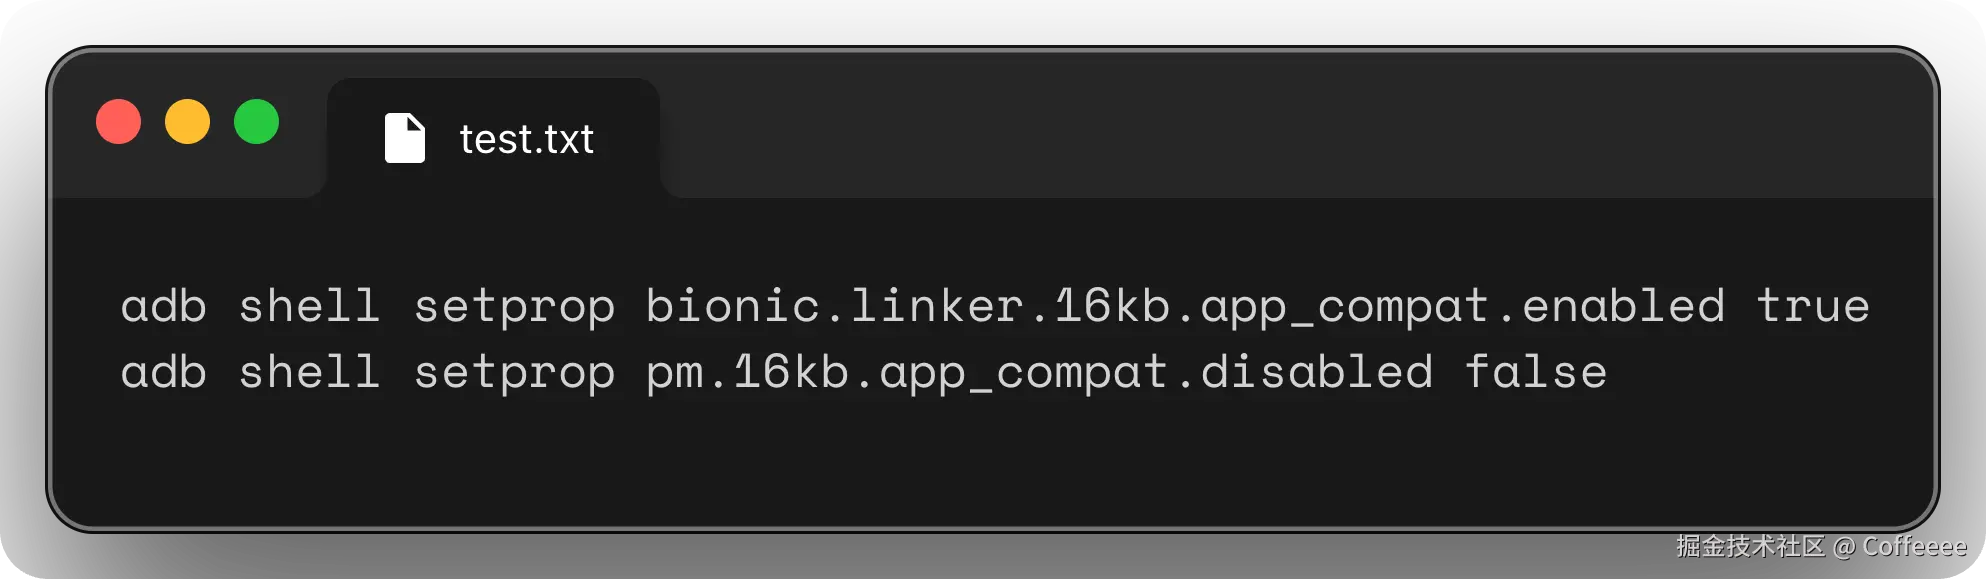Click the value "false" ending line two

tap(1535, 372)
